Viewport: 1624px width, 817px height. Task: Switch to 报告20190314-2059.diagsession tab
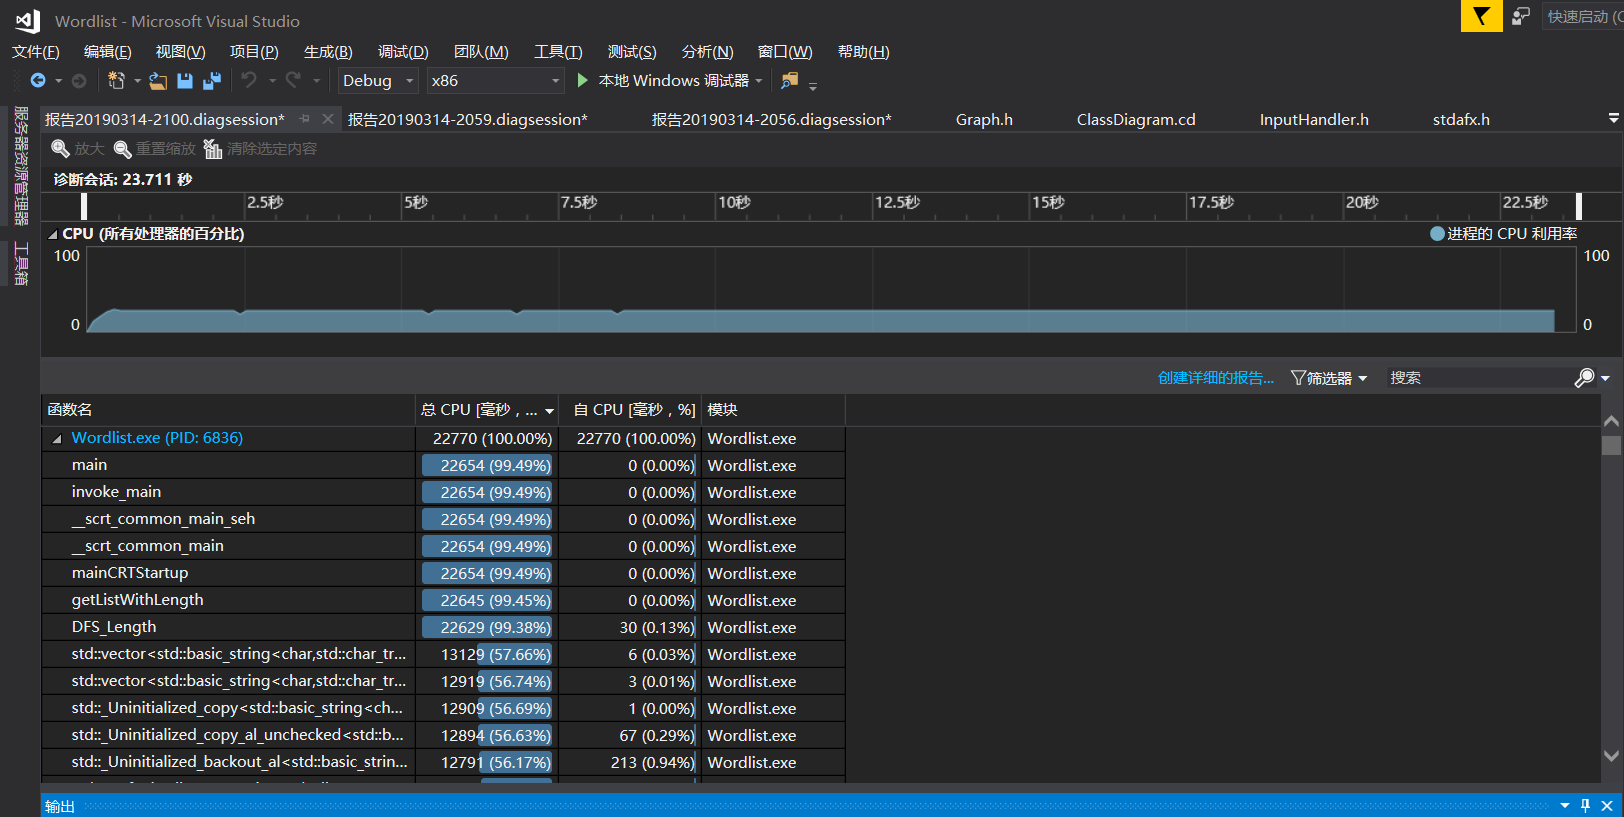click(467, 119)
